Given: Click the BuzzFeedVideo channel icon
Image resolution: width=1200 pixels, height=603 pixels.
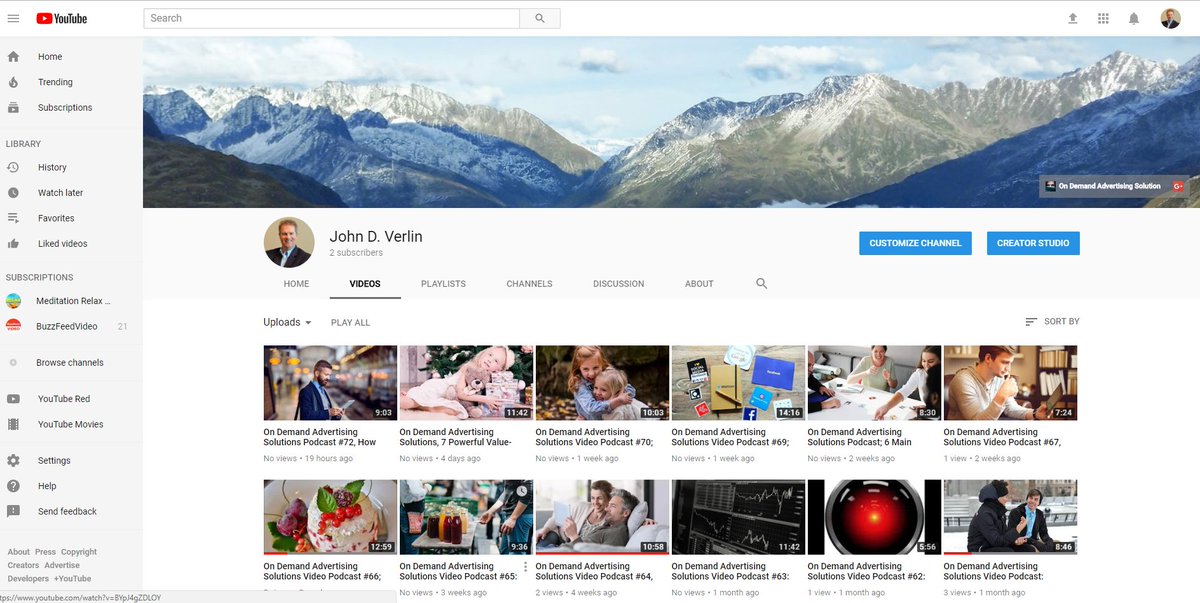Looking at the screenshot, I should coord(13,325).
